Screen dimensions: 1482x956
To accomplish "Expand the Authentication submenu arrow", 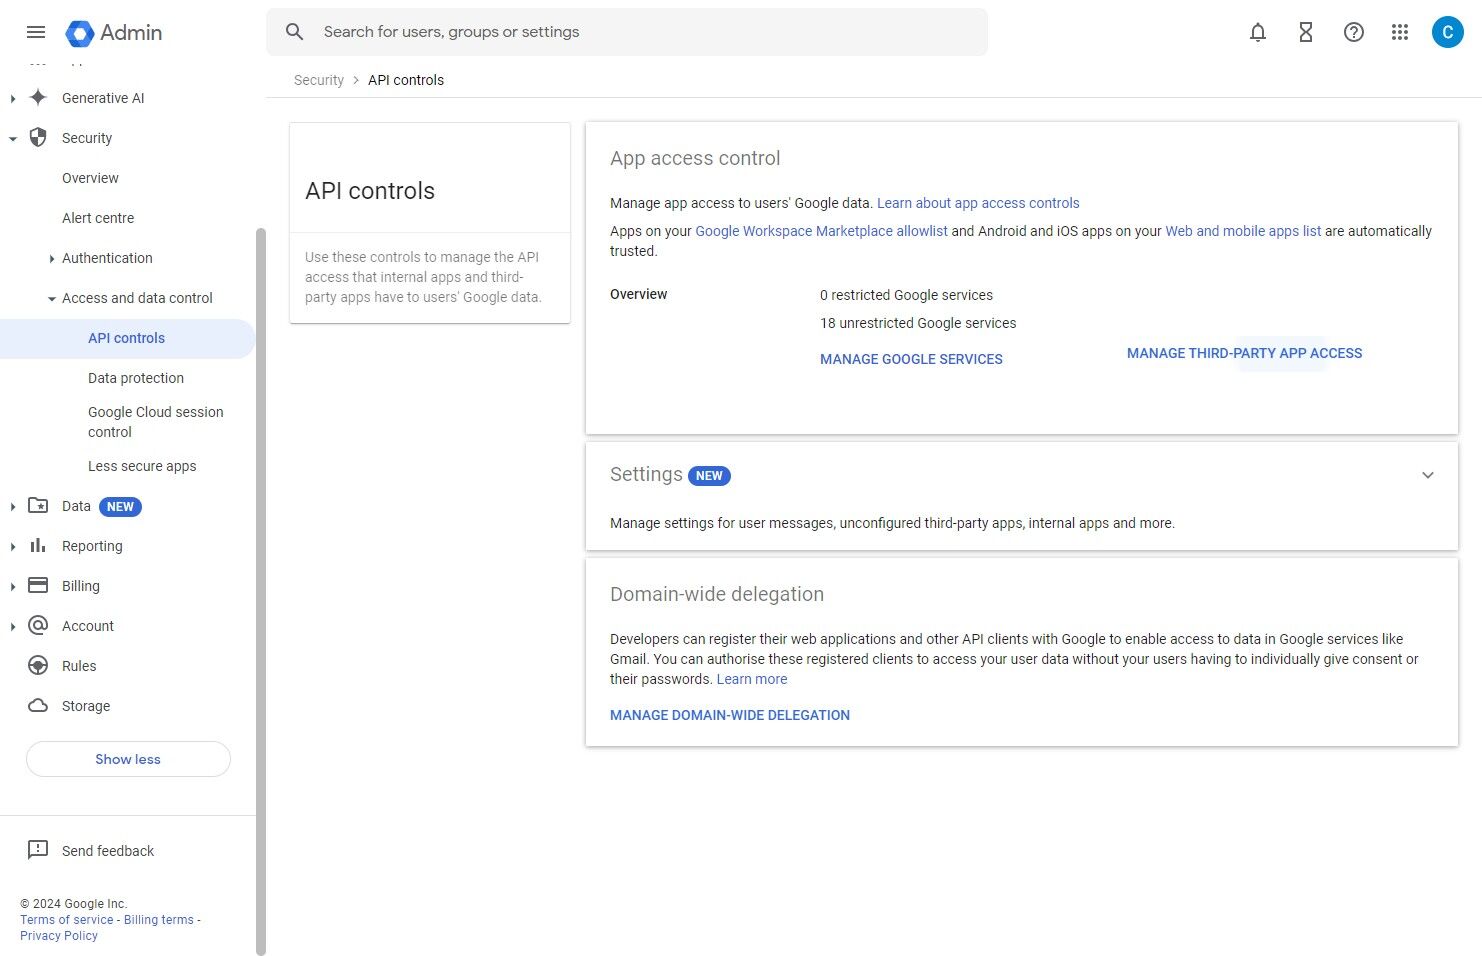I will 52,259.
